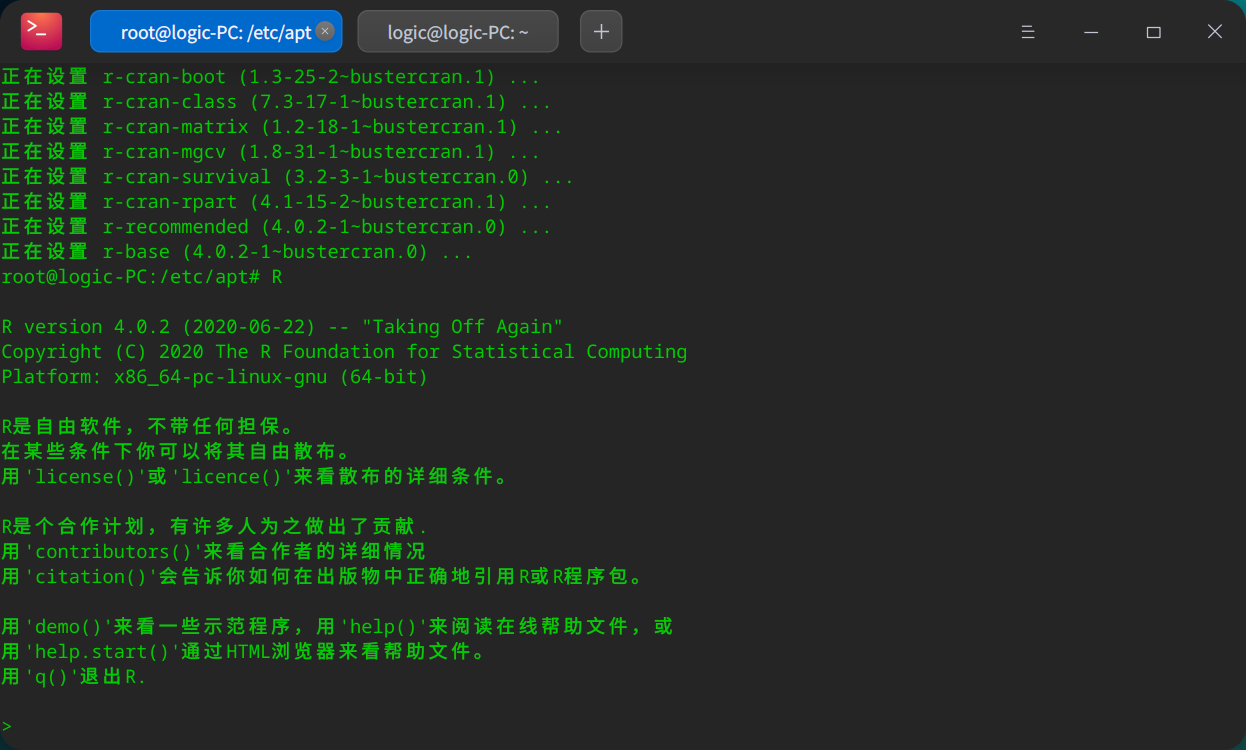Click the line mentioning 'contributors()'
Screen dimensions: 1246x750
214,552
